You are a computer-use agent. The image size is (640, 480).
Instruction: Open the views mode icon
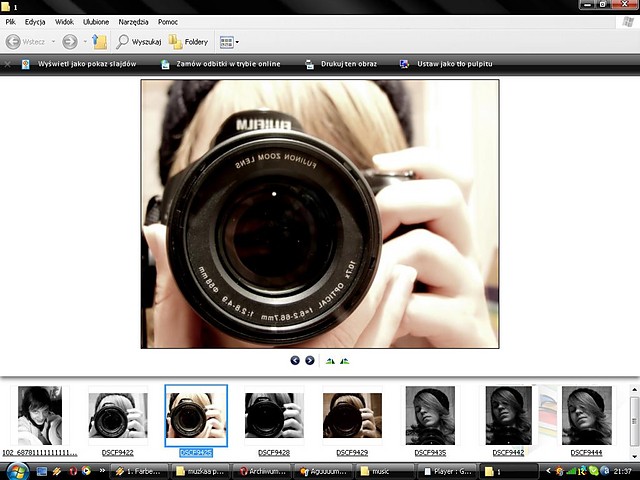point(227,42)
